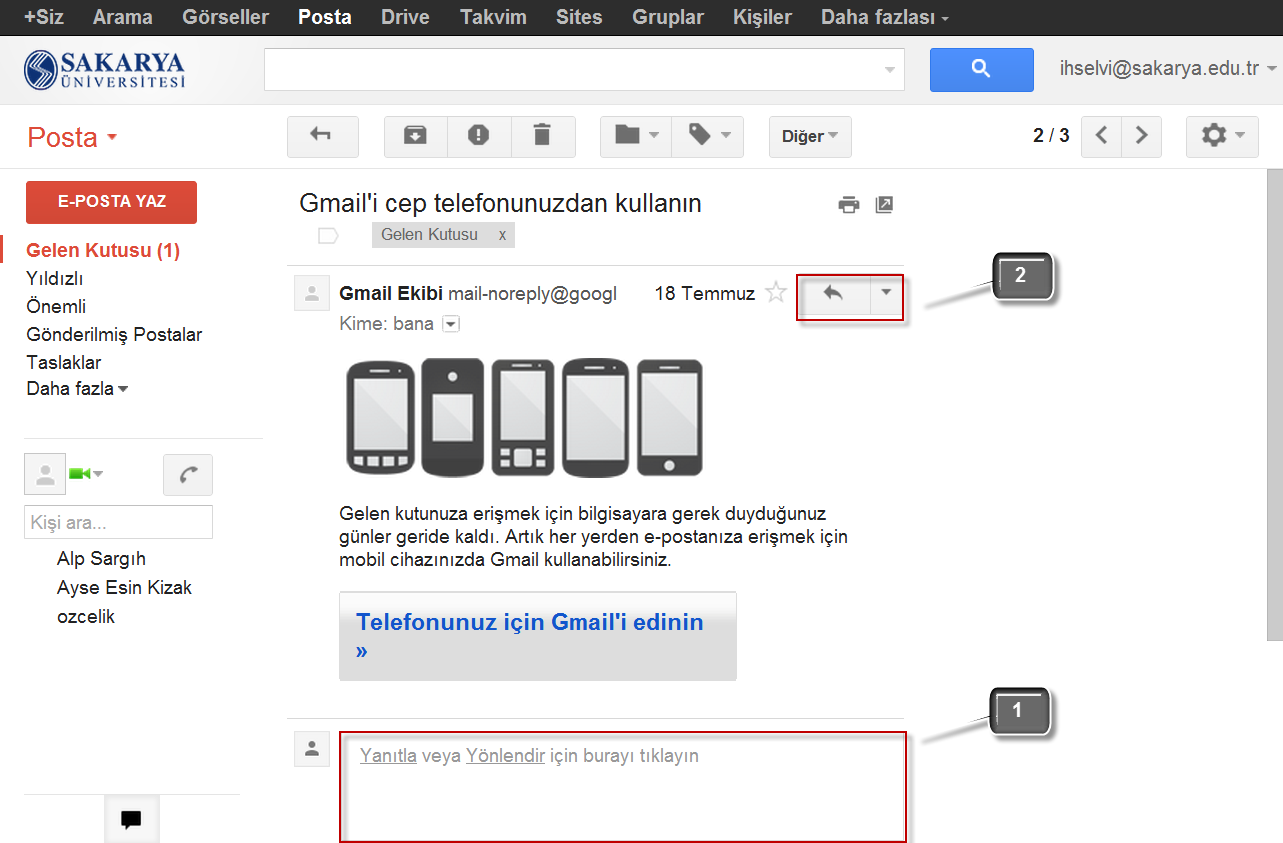
Task: Star the Gmail Ekibi message
Action: tap(776, 293)
